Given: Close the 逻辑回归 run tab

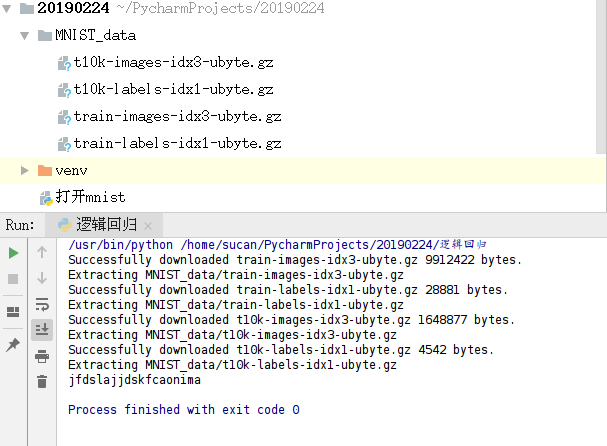Looking at the screenshot, I should coord(148,226).
